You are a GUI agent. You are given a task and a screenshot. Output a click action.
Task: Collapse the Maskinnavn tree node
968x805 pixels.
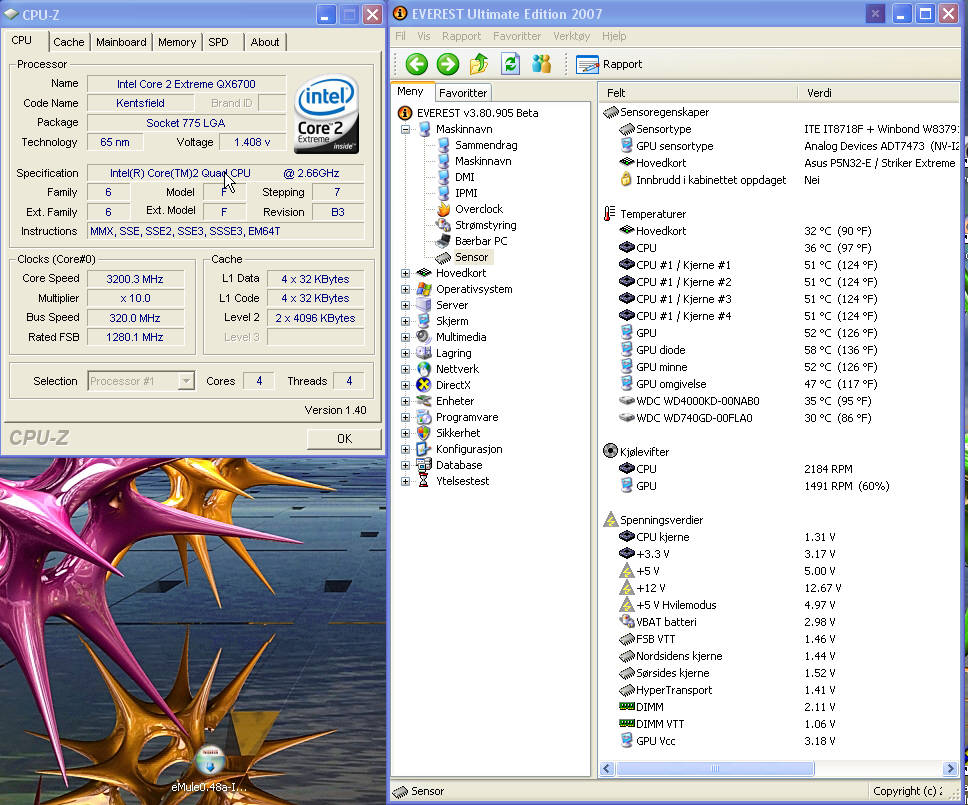coord(406,129)
